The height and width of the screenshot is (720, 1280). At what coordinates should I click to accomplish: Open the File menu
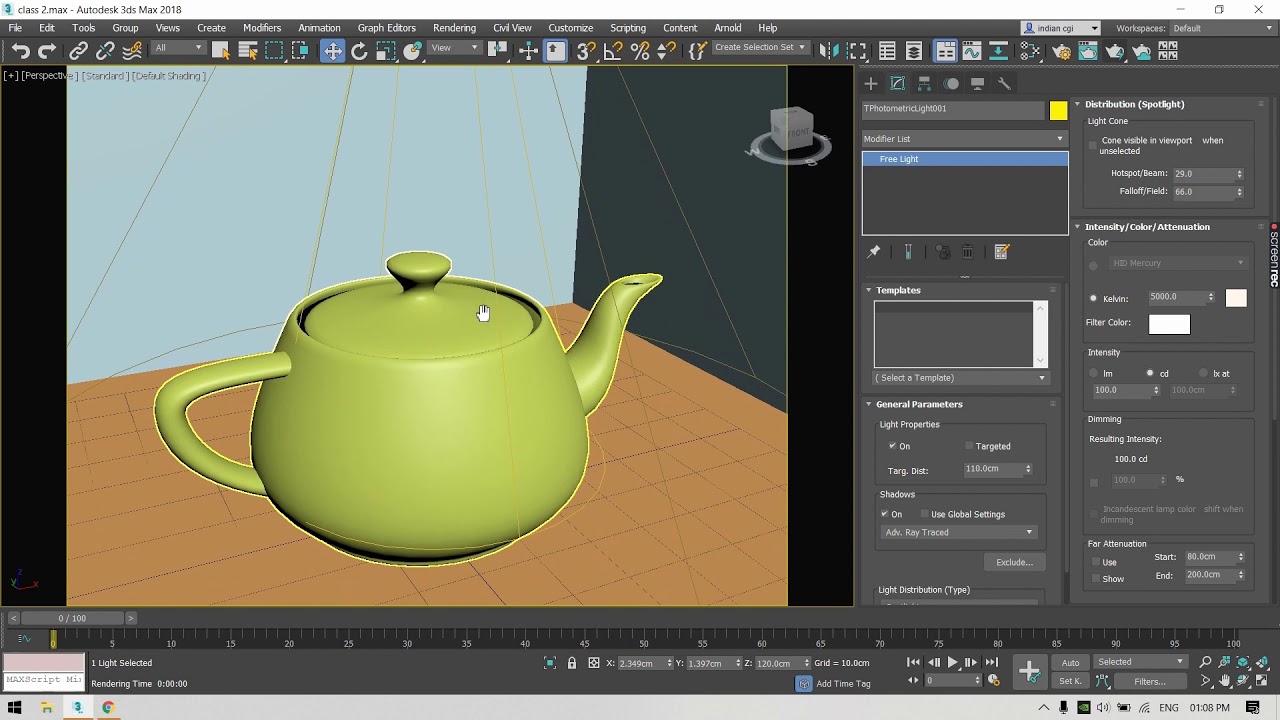pos(15,28)
